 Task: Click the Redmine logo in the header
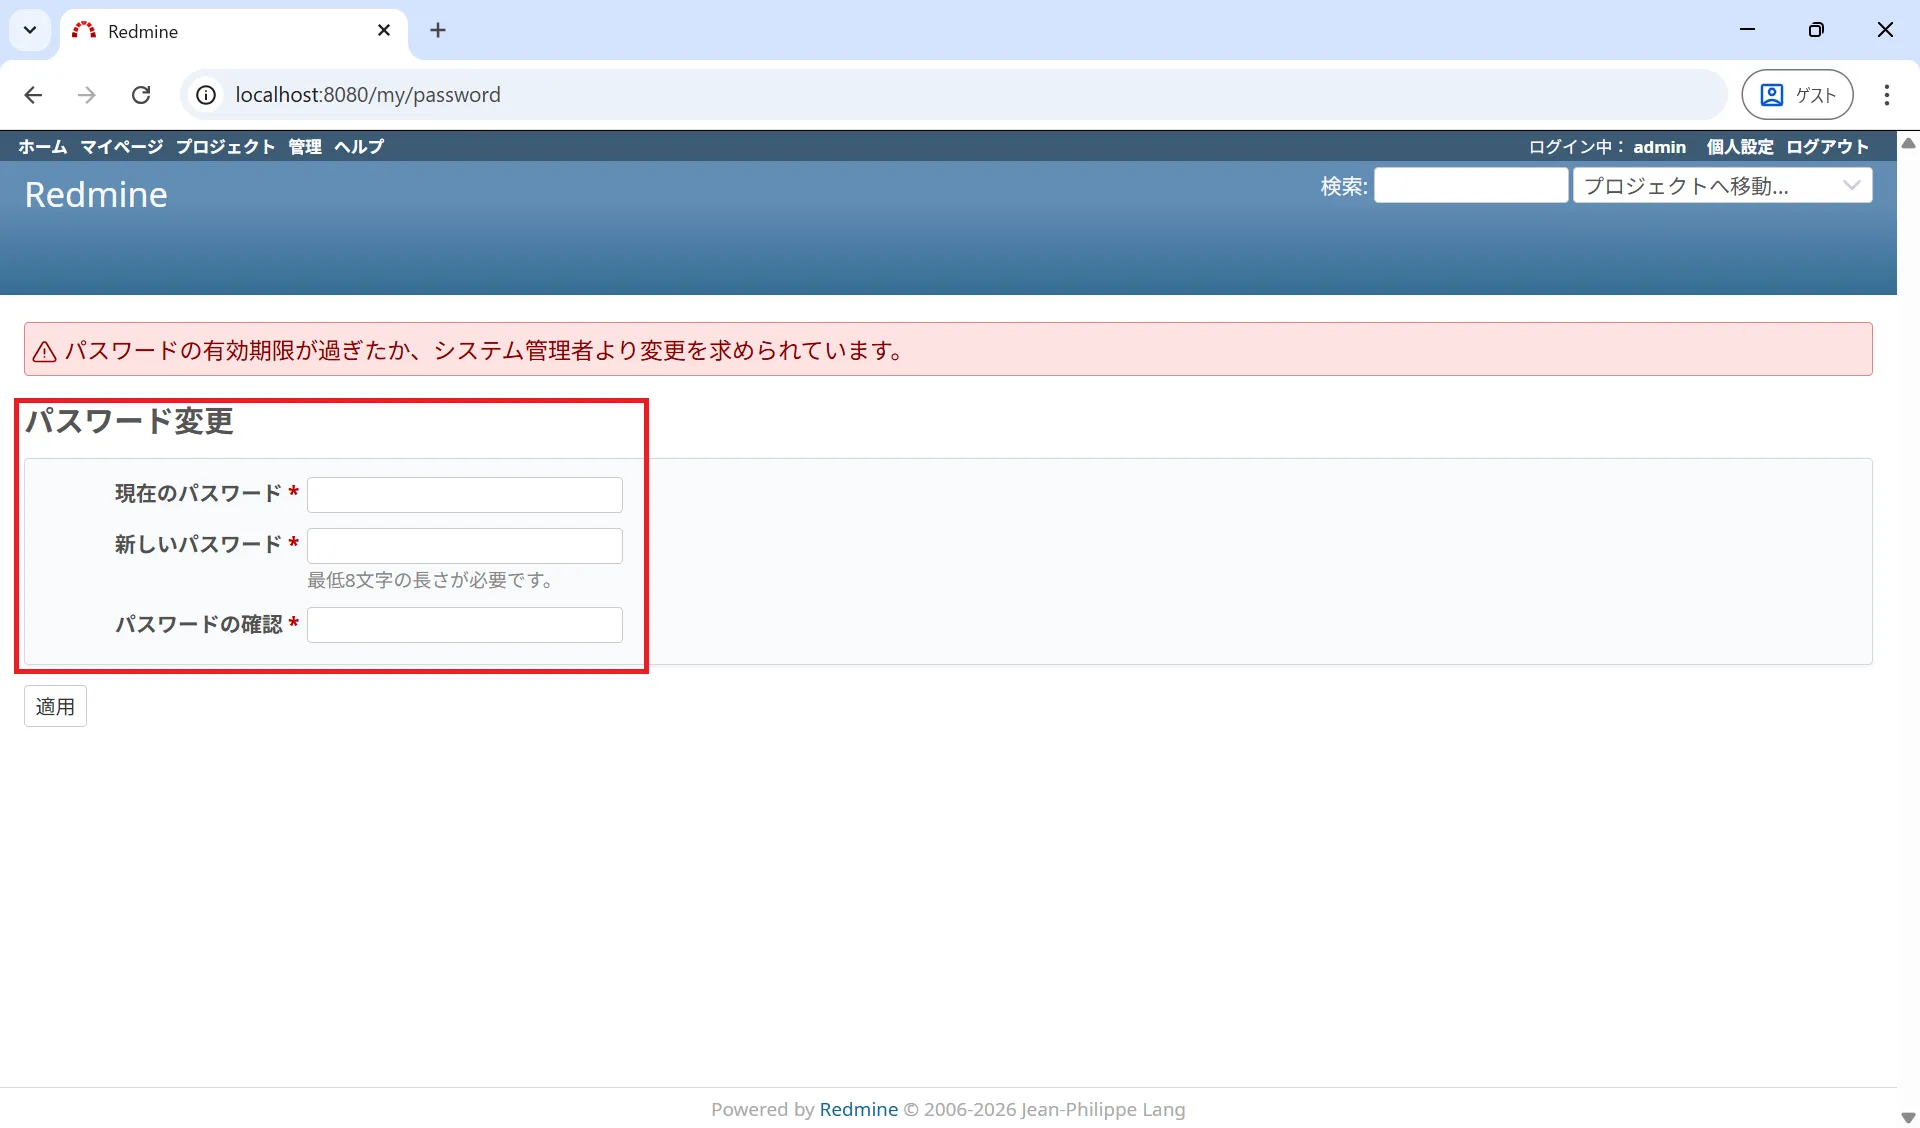(95, 194)
